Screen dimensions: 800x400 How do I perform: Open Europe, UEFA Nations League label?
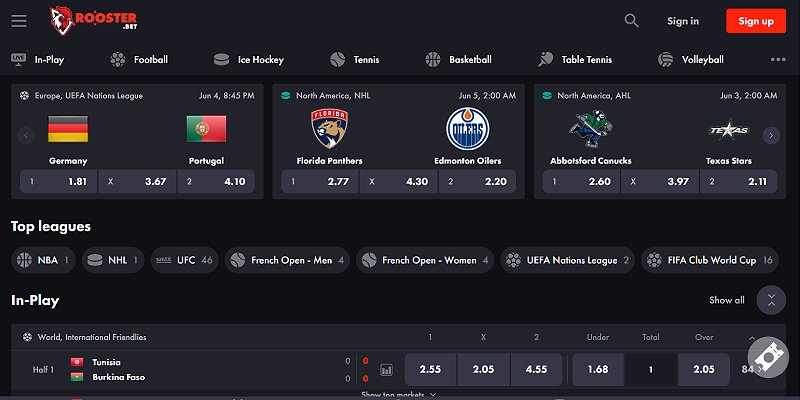tap(88, 95)
